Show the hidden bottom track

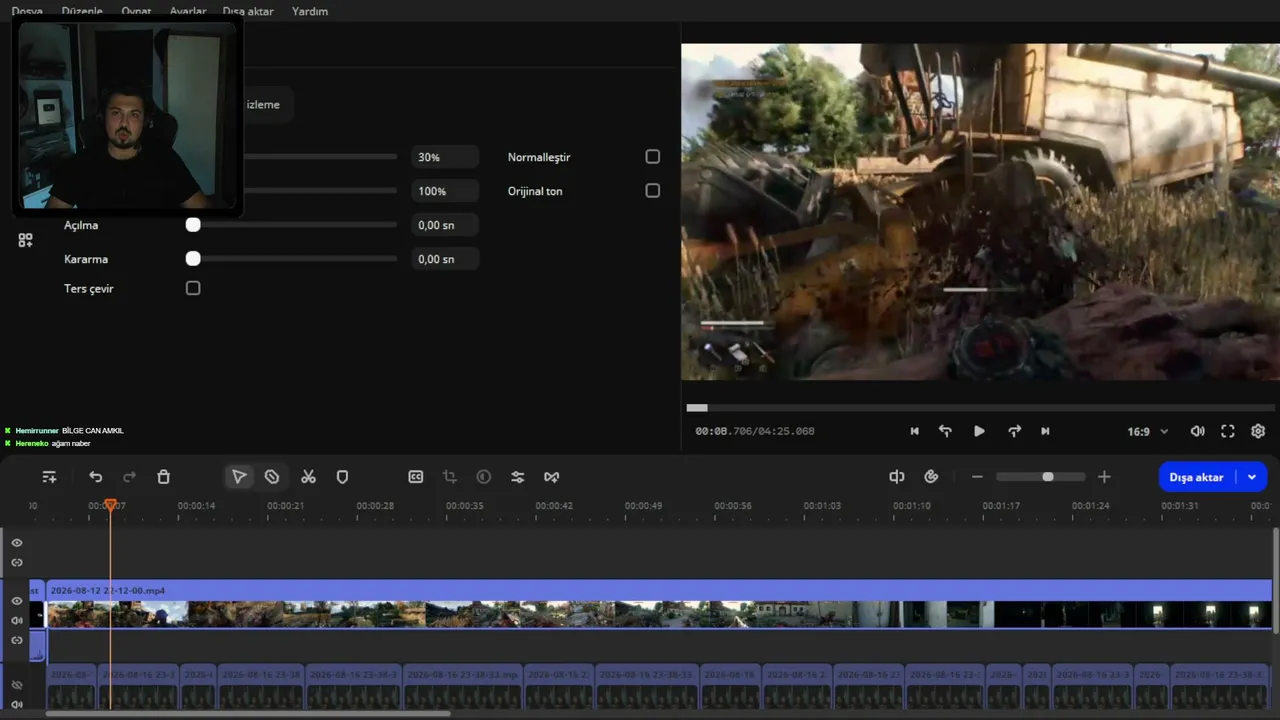click(17, 685)
